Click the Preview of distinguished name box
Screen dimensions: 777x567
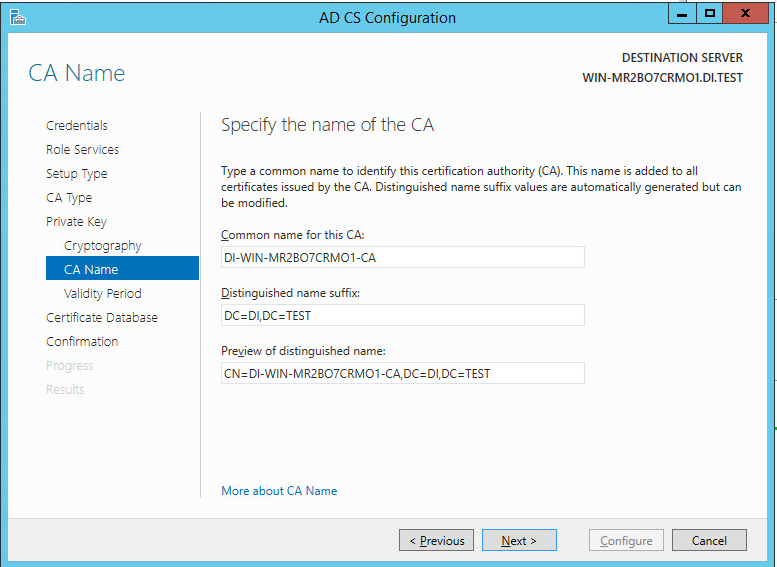click(x=402, y=374)
